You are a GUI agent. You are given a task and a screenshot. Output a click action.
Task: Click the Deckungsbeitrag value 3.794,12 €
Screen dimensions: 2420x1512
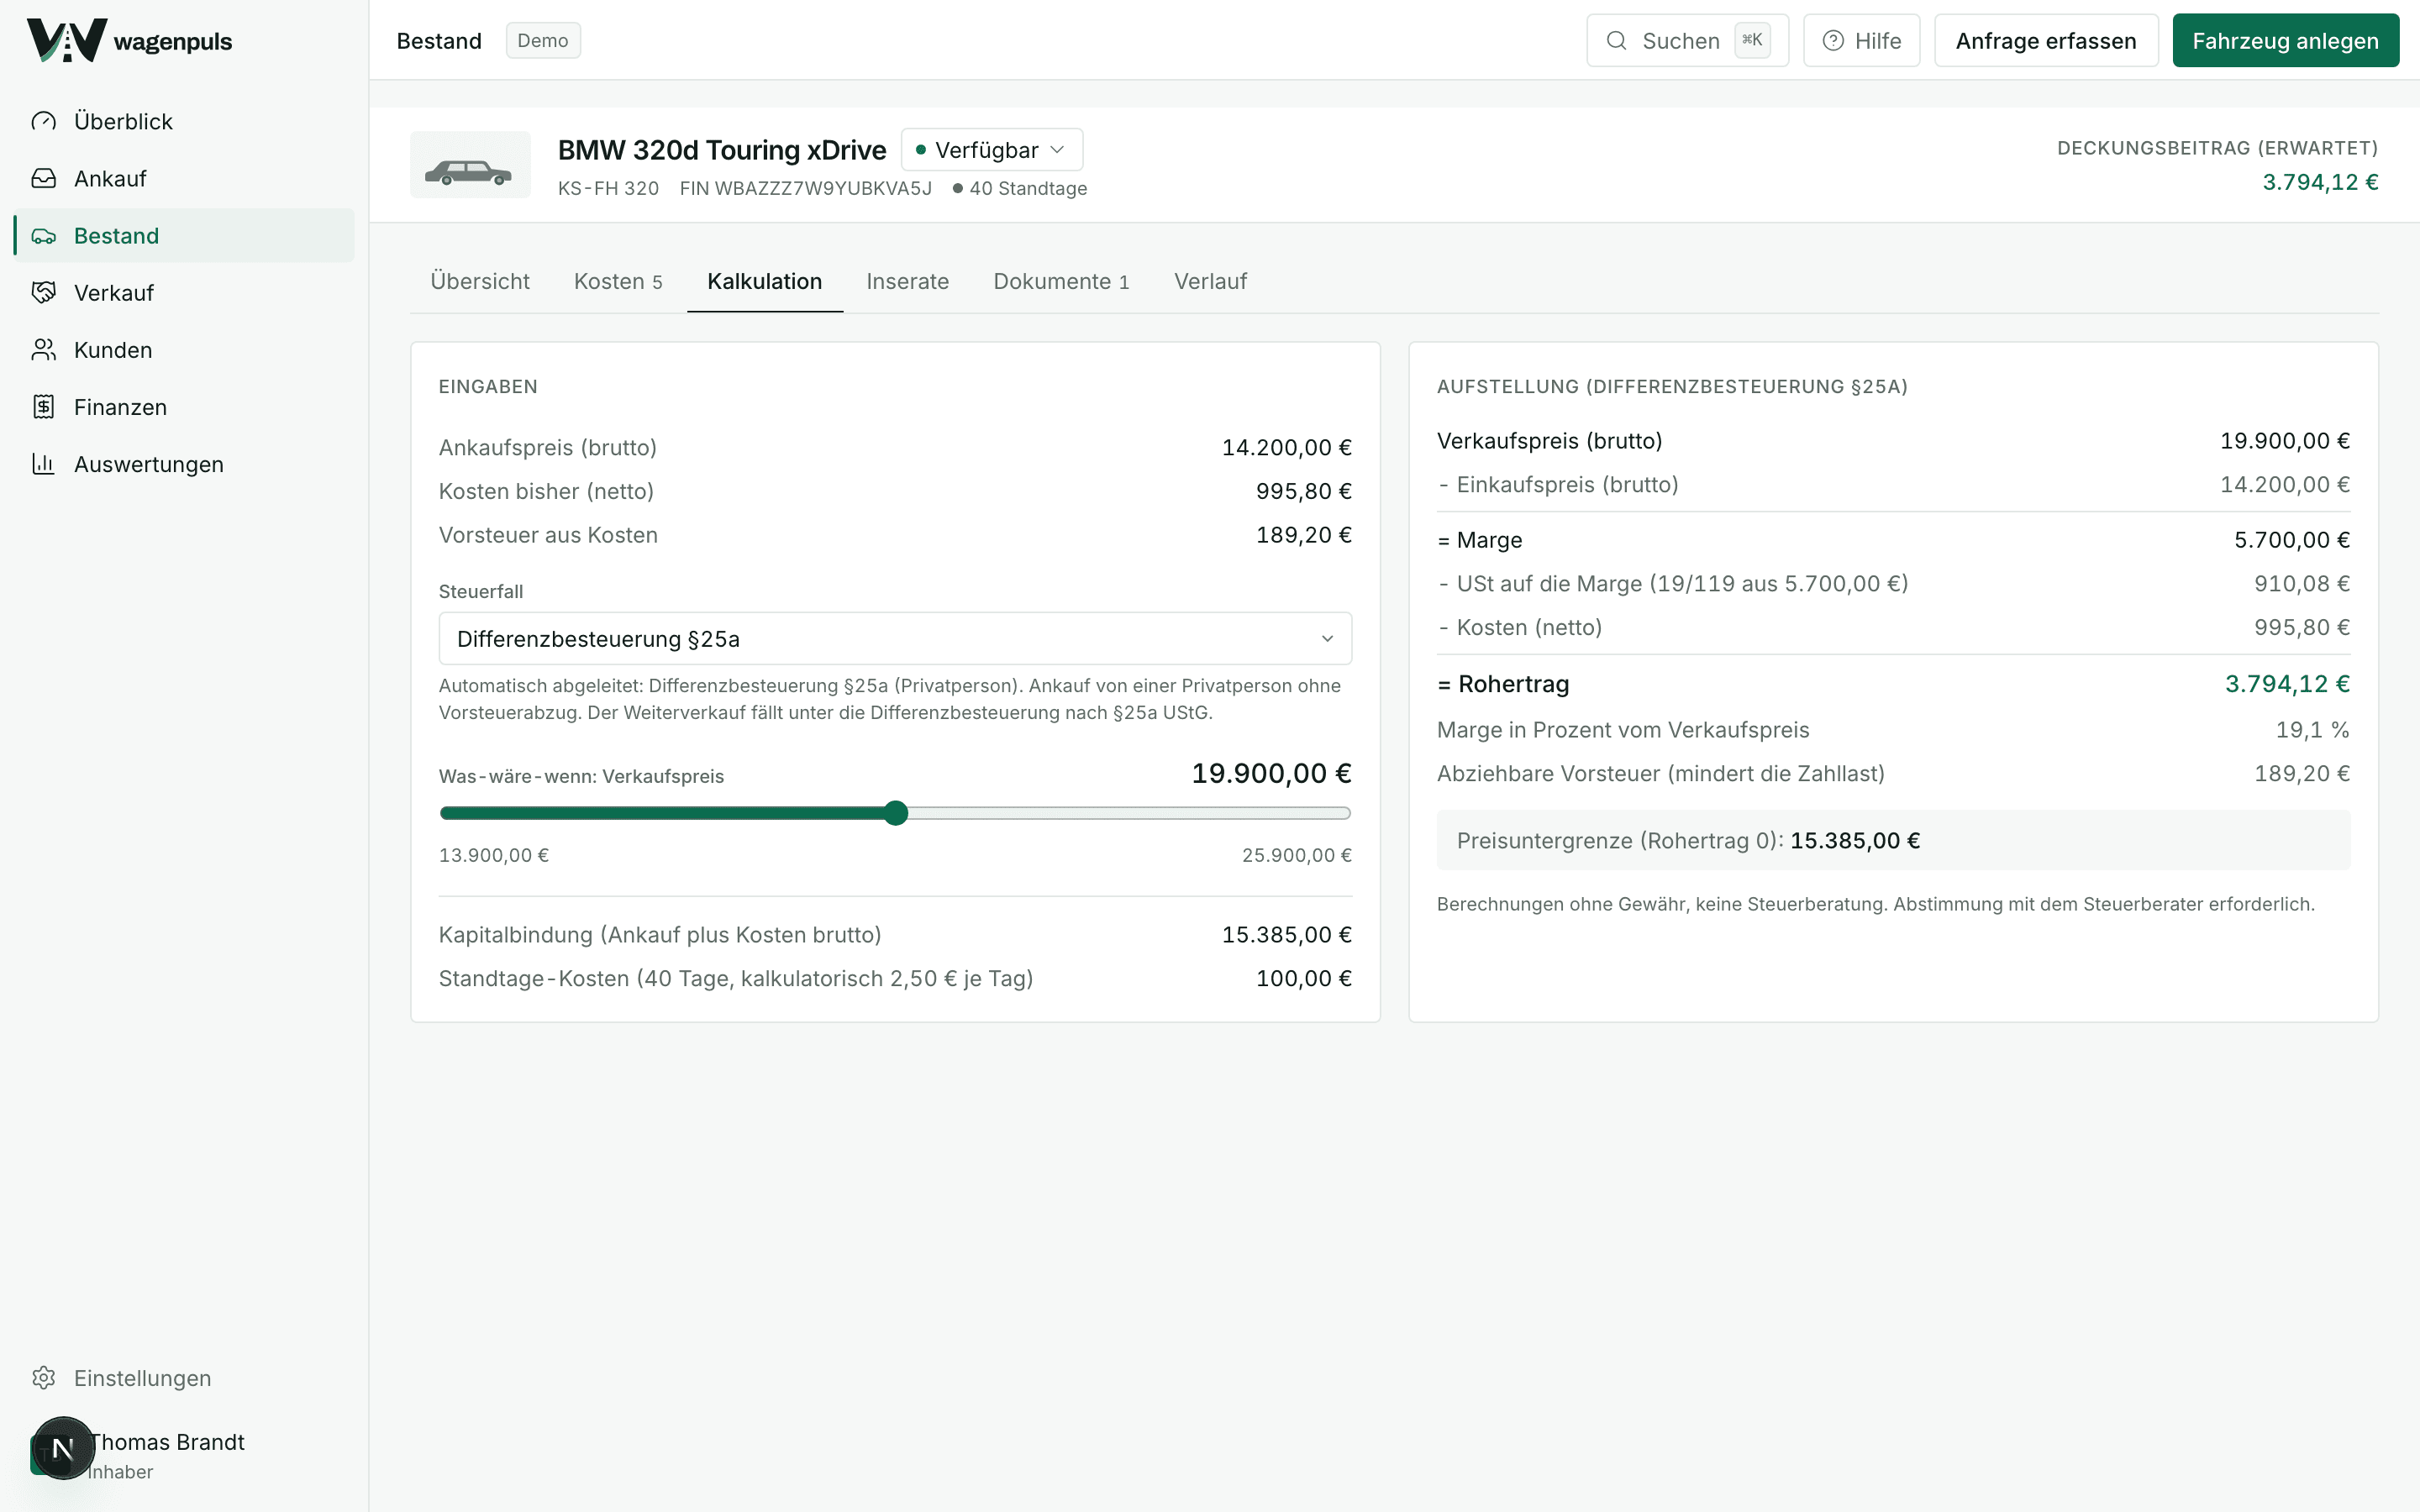2320,182
